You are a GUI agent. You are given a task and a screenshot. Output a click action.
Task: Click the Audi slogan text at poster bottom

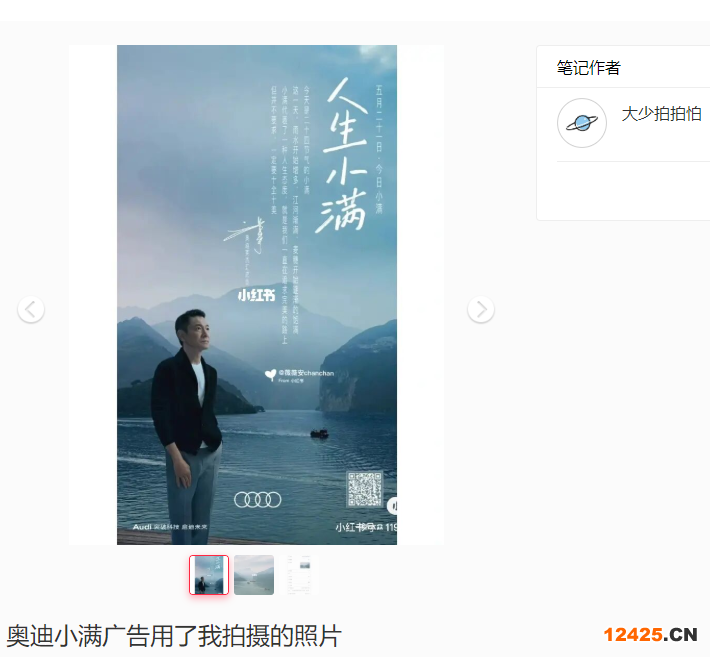pyautogui.click(x=170, y=527)
